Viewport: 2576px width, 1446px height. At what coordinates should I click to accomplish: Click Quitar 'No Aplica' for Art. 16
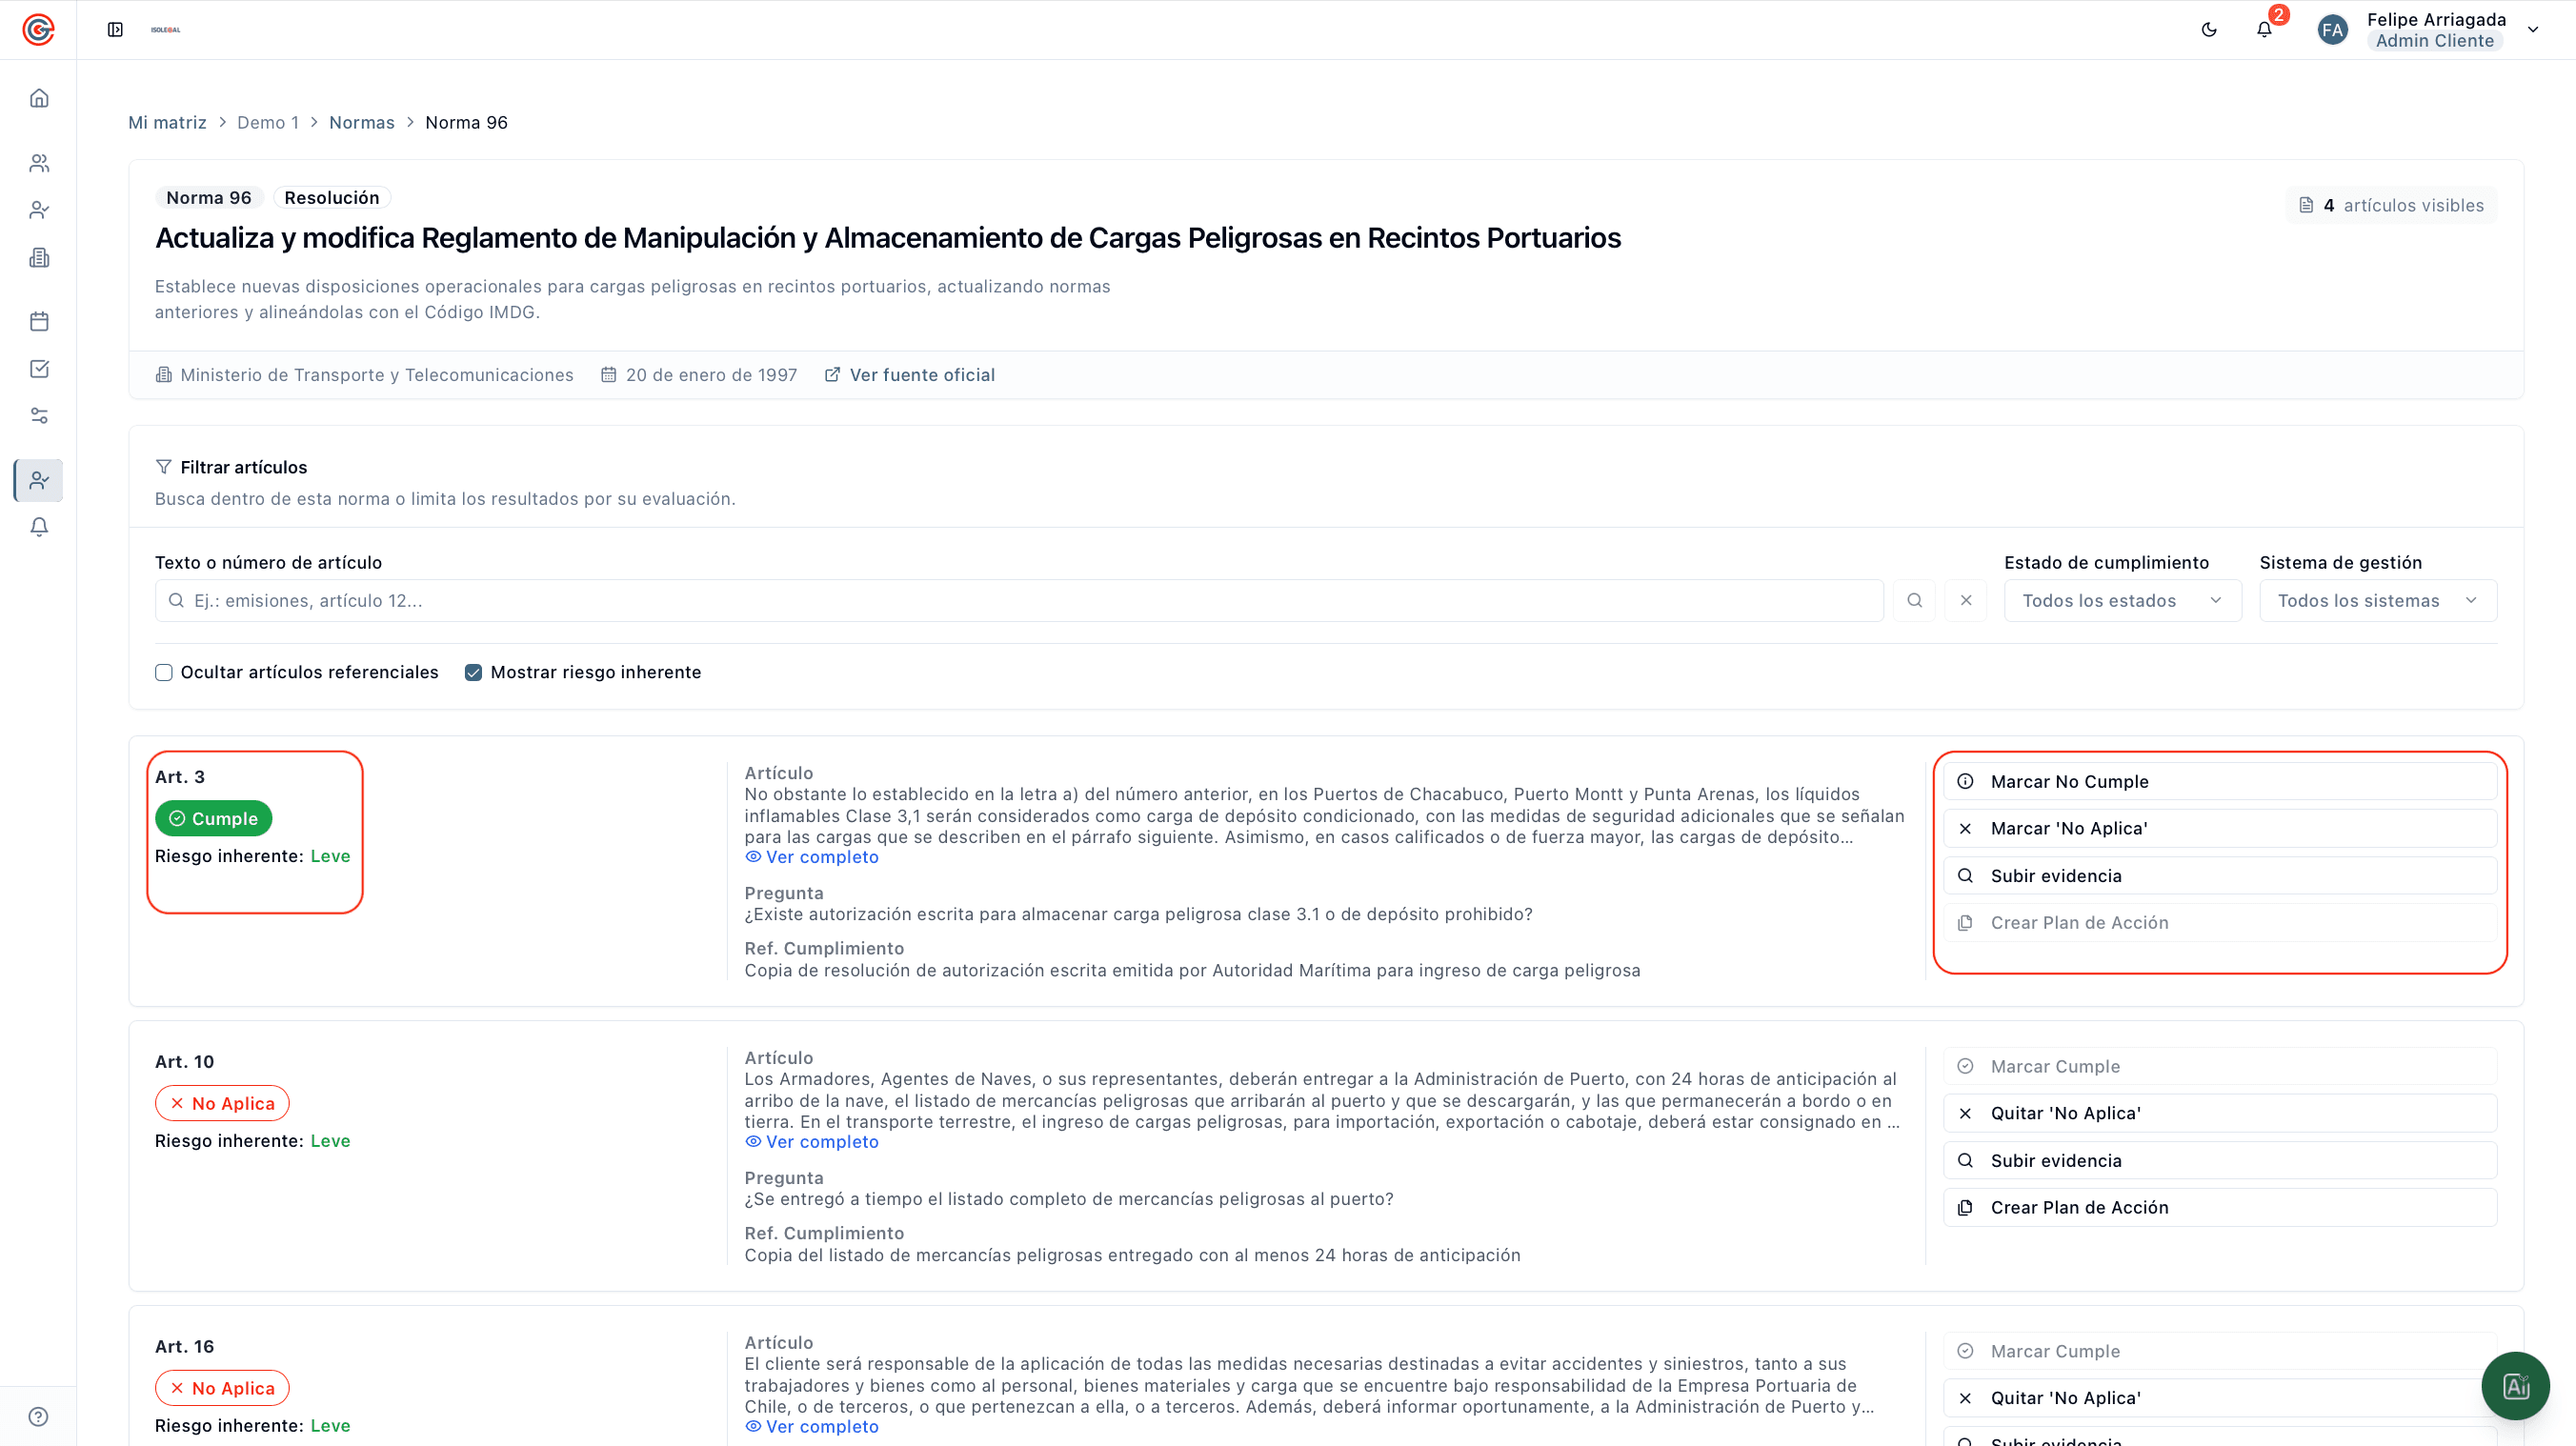2220,1398
